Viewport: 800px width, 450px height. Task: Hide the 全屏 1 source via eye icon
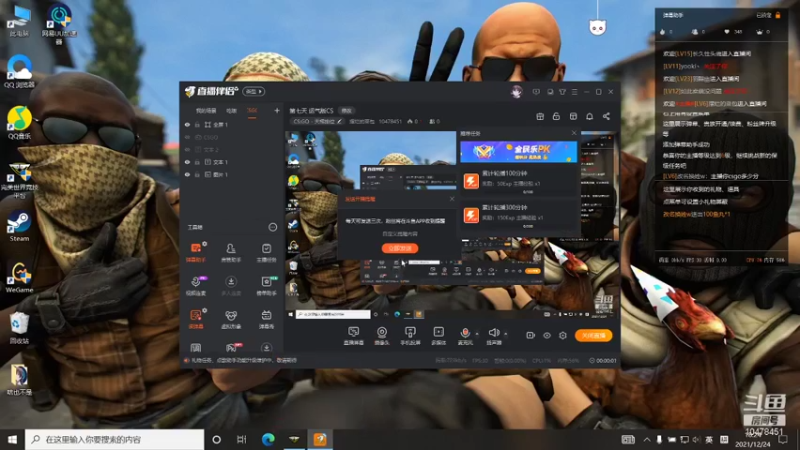pos(187,124)
